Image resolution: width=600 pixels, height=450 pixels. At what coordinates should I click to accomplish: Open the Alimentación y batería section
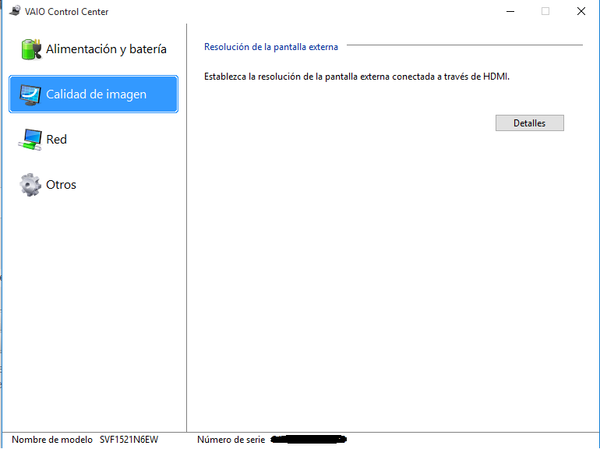(106, 49)
